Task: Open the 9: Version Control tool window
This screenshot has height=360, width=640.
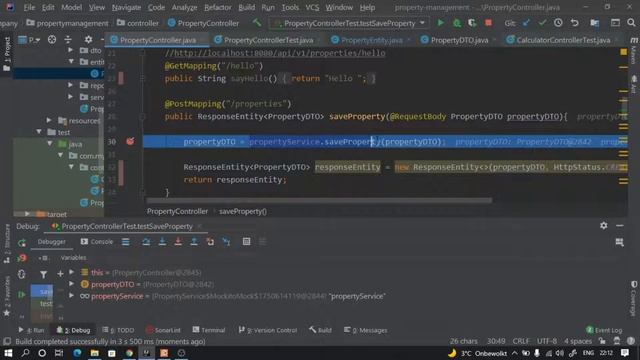Action: pyautogui.click(x=268, y=330)
